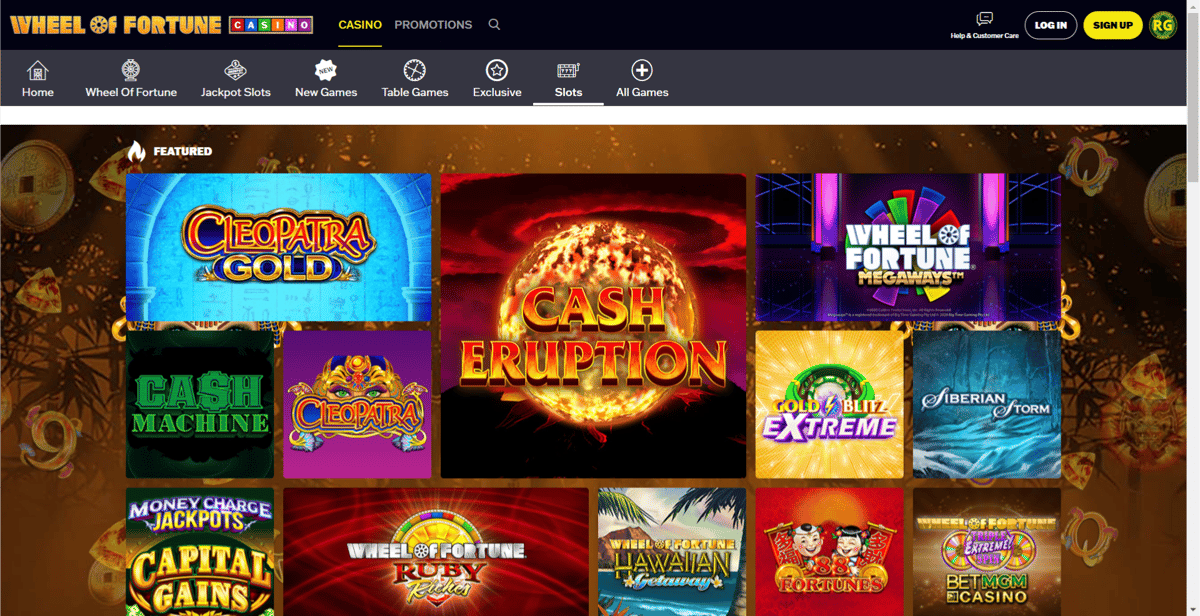Open New Games category icon

click(326, 71)
